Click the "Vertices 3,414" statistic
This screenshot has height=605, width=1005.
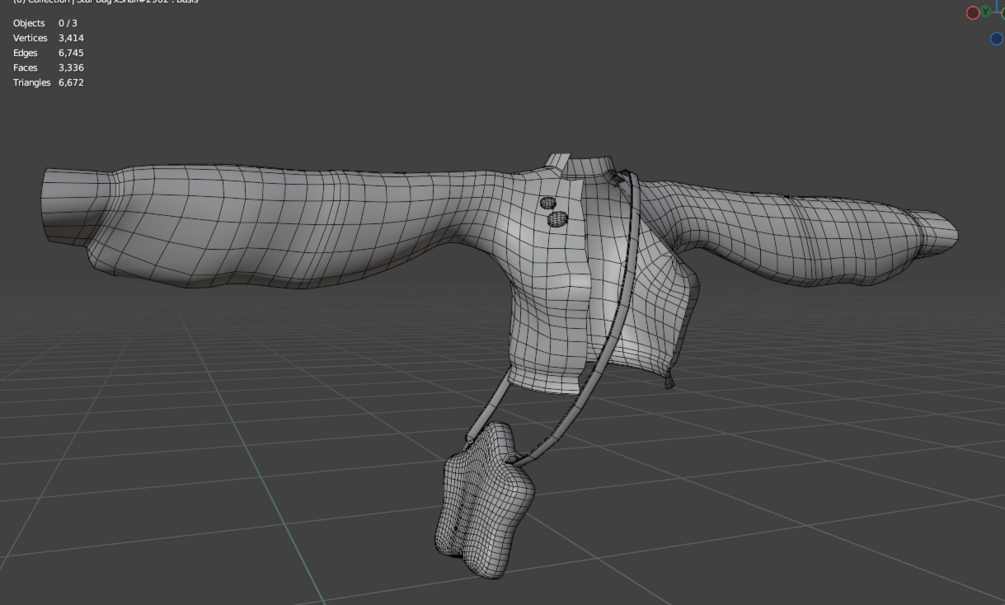(x=48, y=38)
